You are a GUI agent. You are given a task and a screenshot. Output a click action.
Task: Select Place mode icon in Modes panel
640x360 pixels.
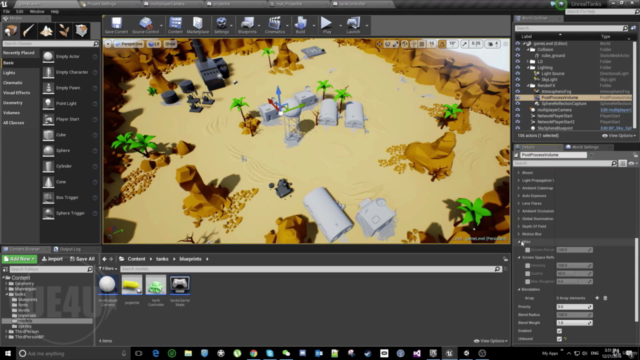tap(11, 31)
